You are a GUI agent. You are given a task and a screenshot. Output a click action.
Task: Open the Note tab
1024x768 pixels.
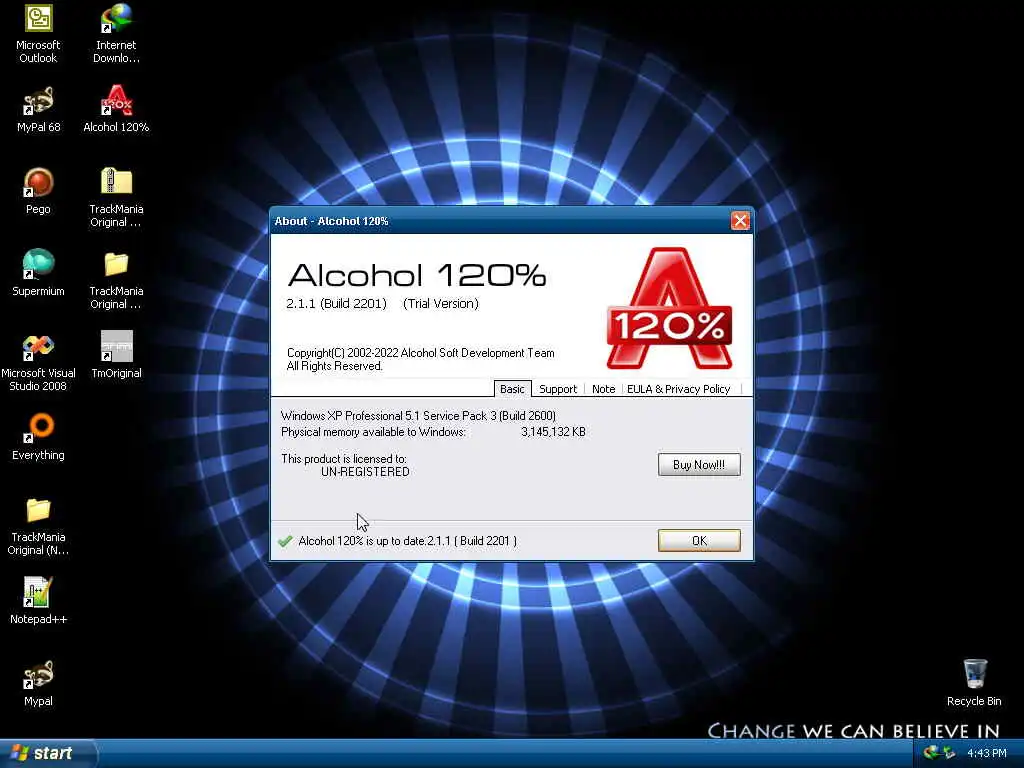603,389
